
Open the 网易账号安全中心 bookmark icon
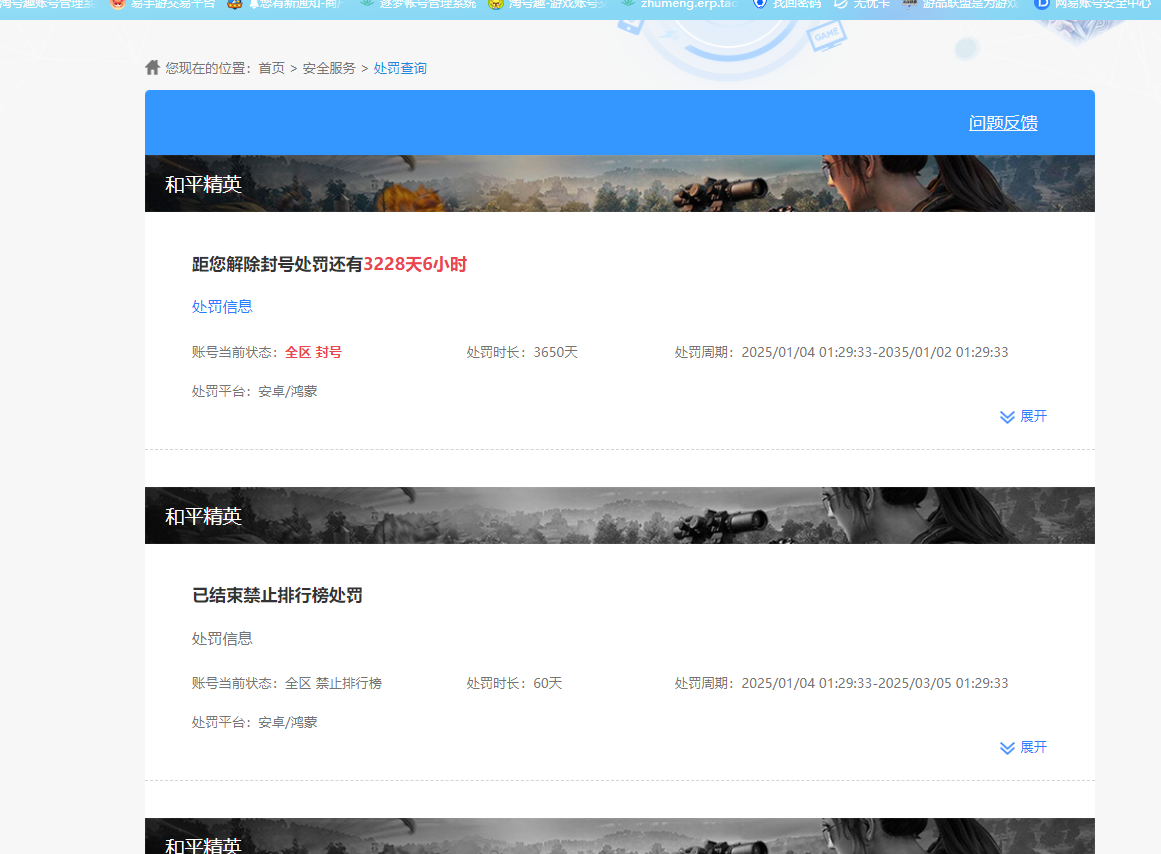[x=1042, y=4]
